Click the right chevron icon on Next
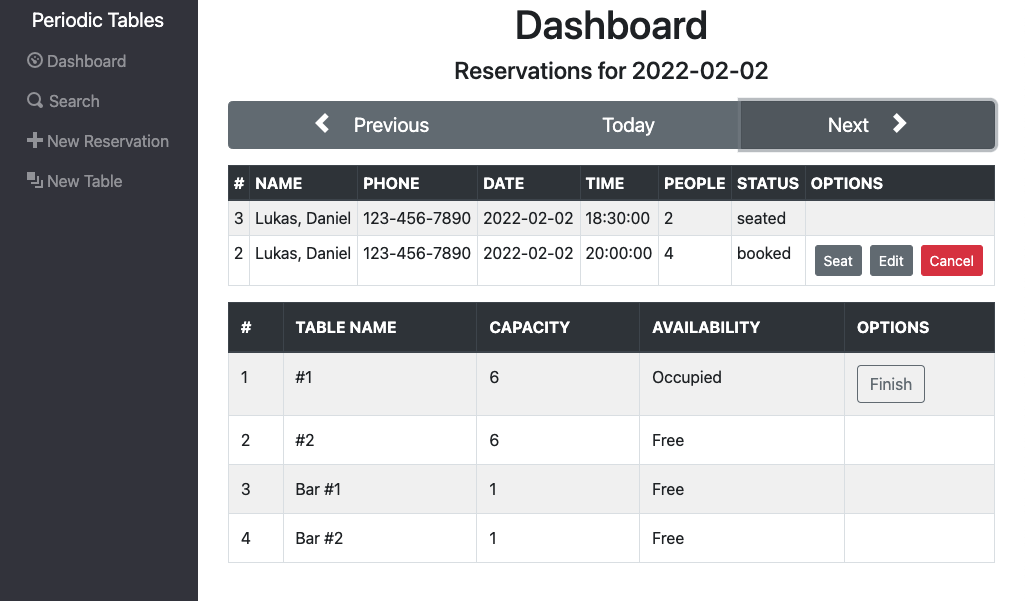The height and width of the screenshot is (601, 1025). tap(899, 123)
